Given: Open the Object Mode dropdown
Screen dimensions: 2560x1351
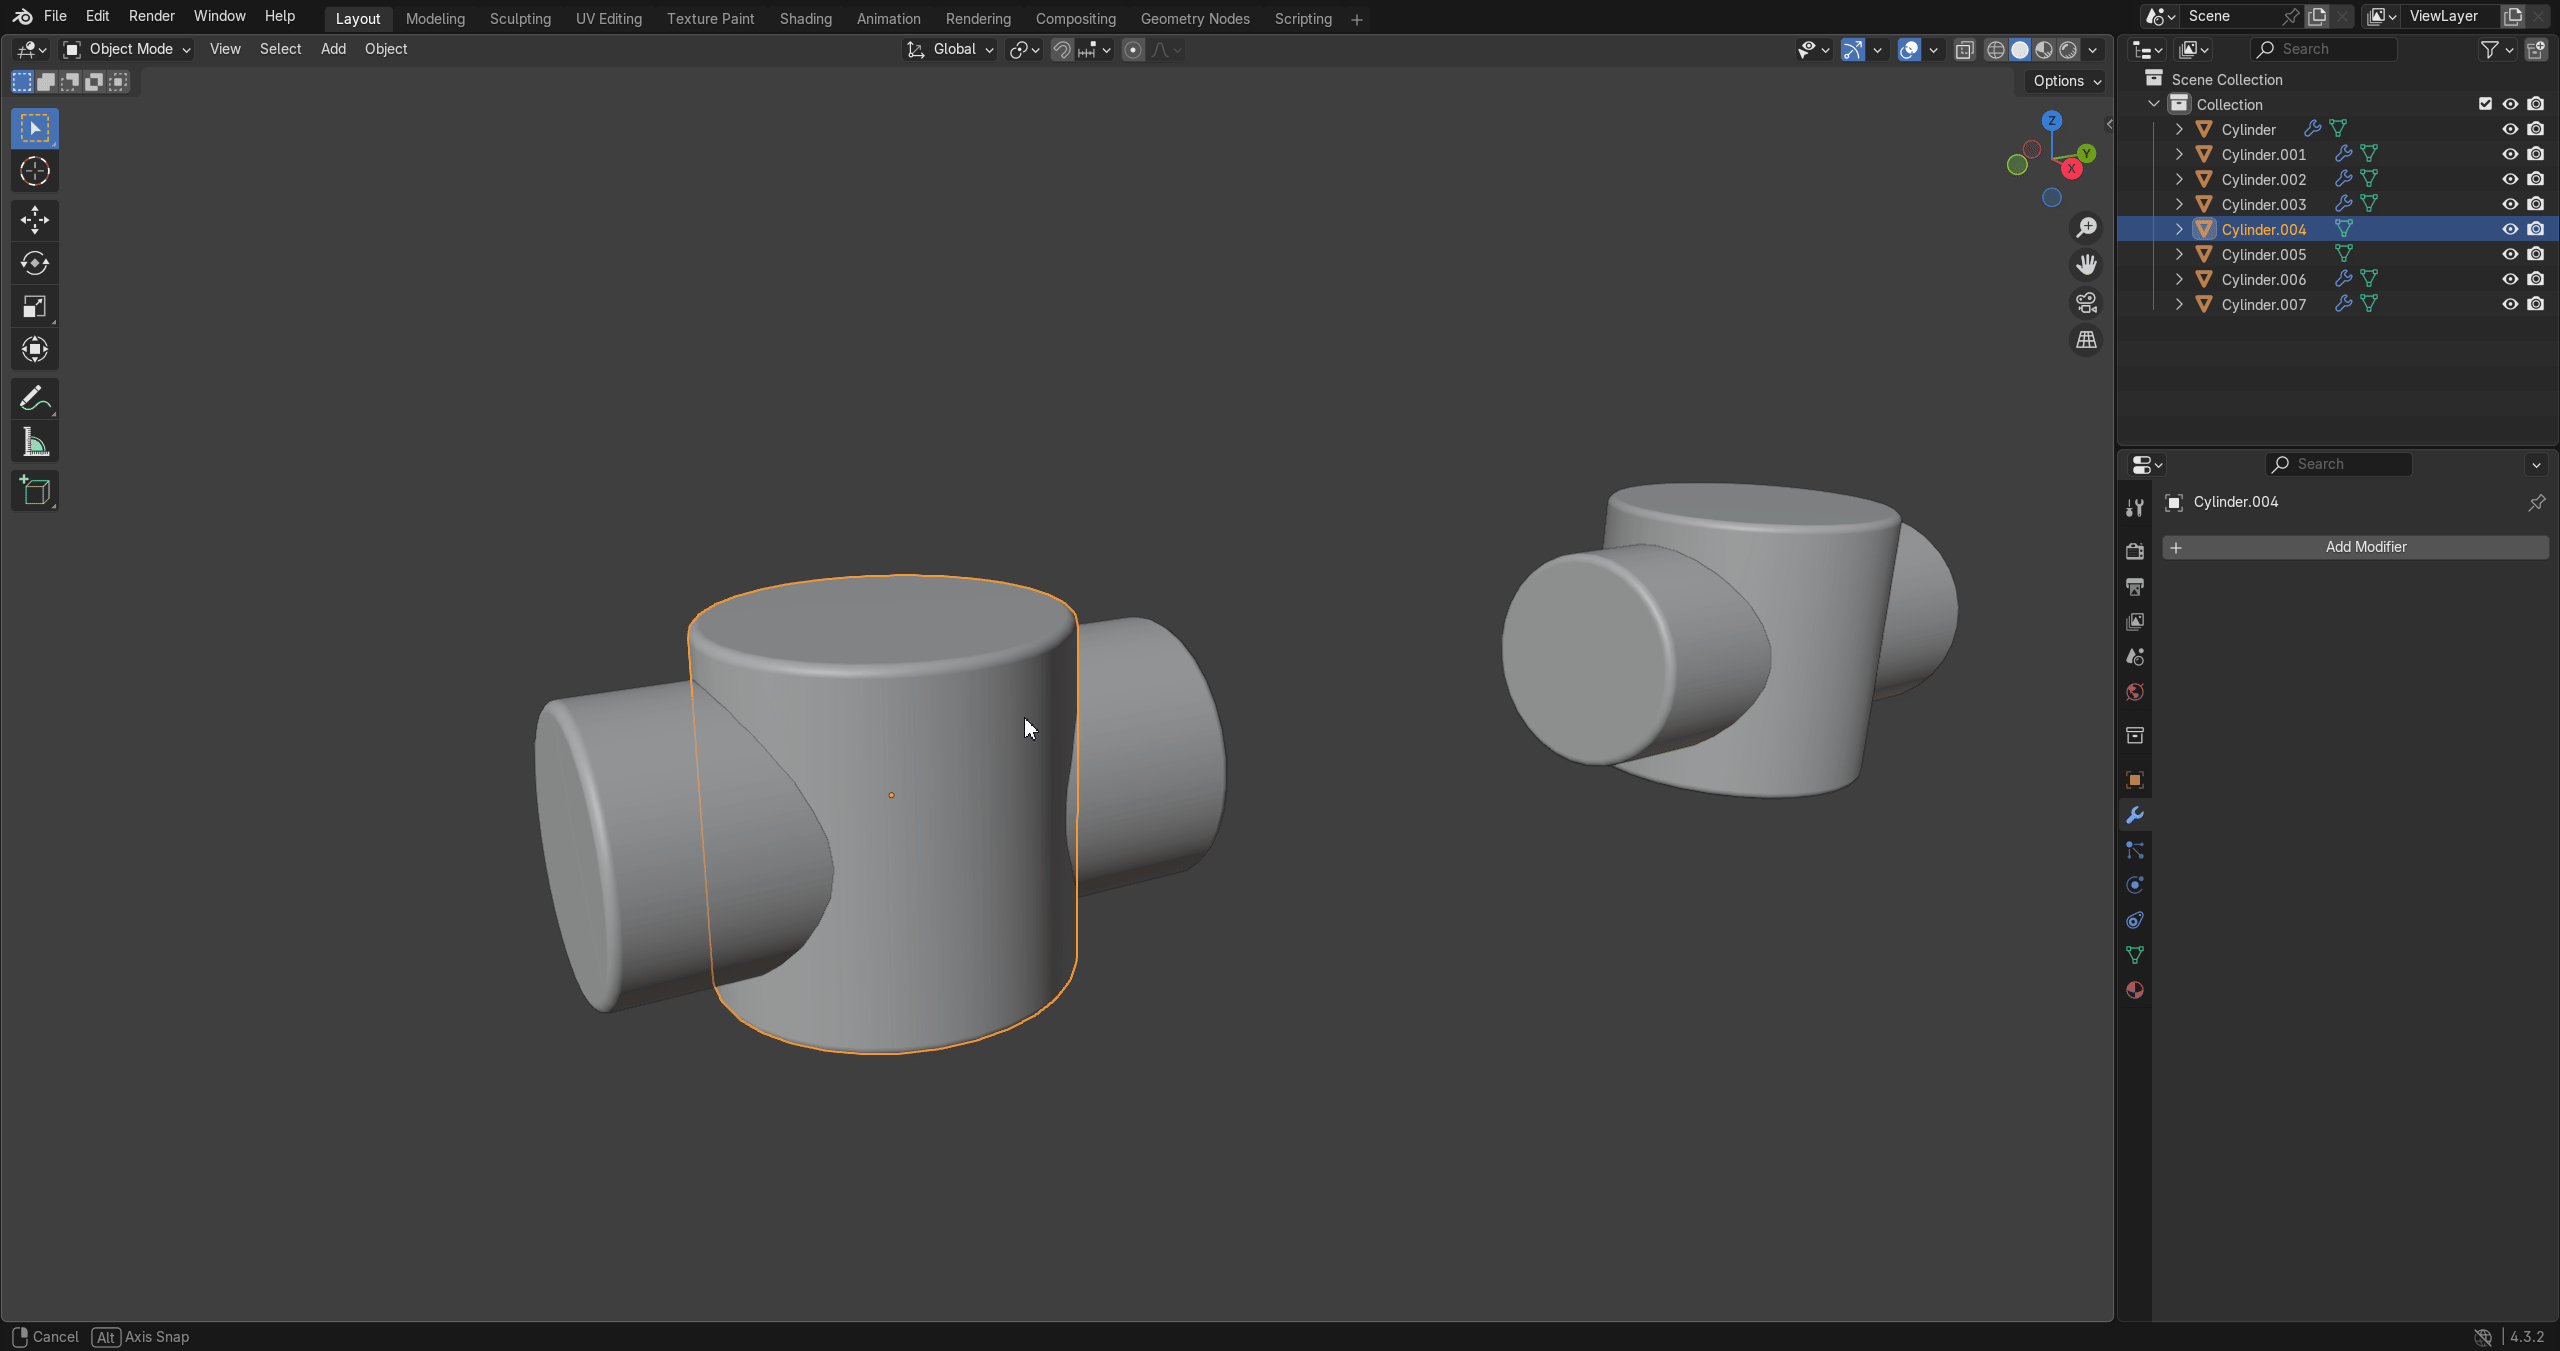Looking at the screenshot, I should point(127,49).
